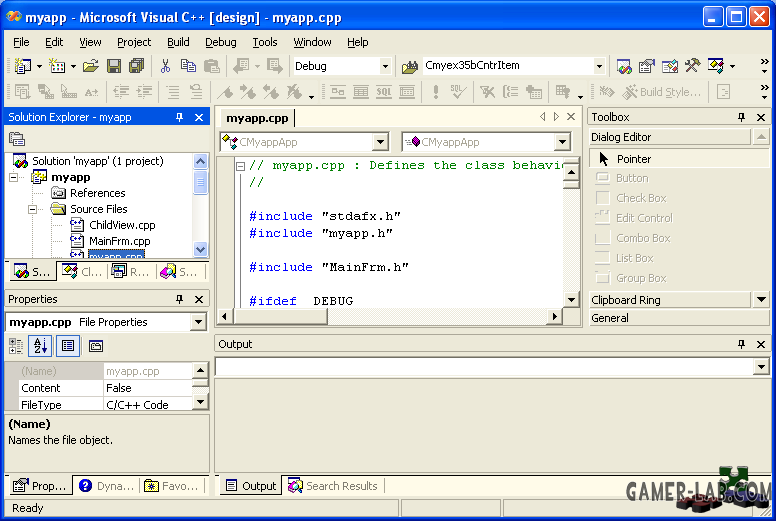Toggle Alphabetic sorting in Properties panel
The width and height of the screenshot is (776, 521).
coord(41,346)
